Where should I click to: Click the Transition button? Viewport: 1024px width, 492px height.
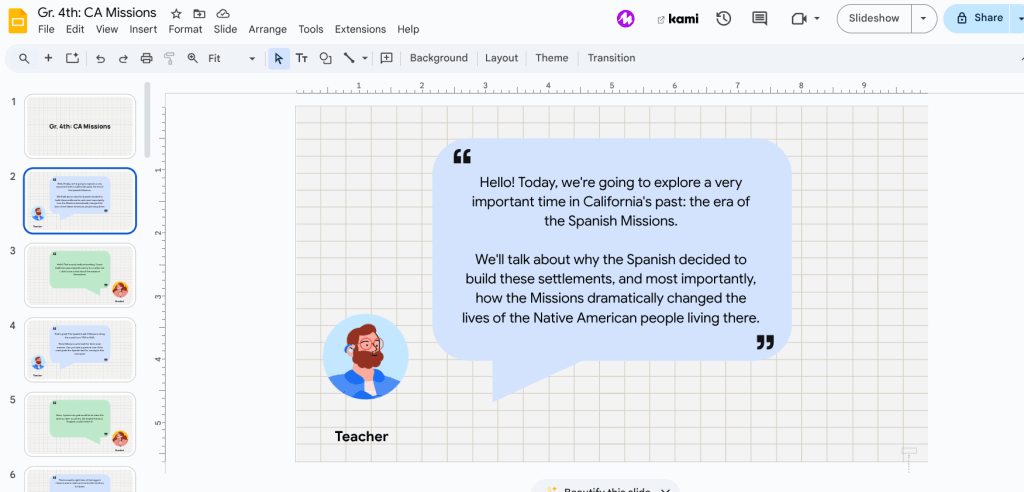[611, 58]
